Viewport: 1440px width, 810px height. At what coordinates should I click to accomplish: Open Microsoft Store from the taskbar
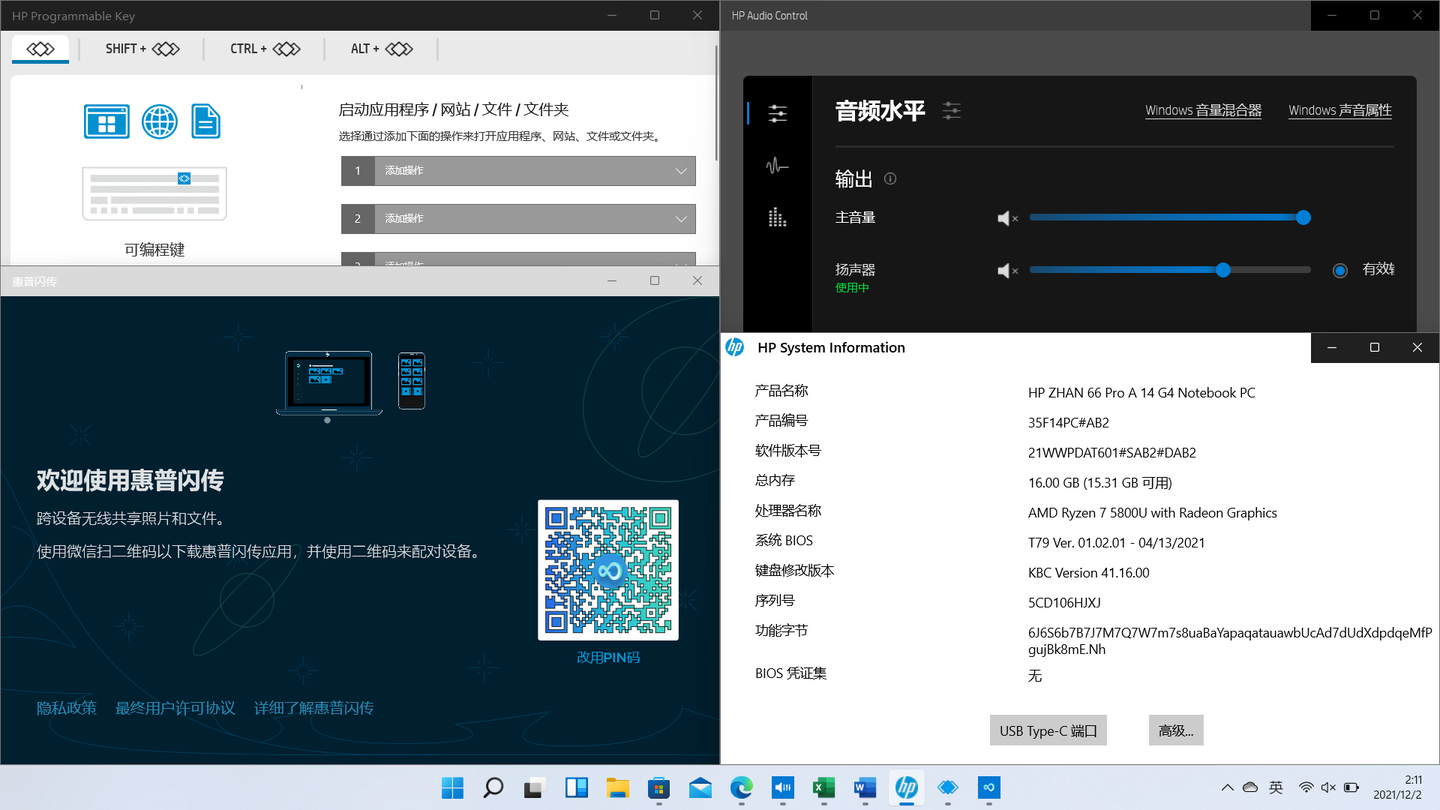pyautogui.click(x=659, y=788)
